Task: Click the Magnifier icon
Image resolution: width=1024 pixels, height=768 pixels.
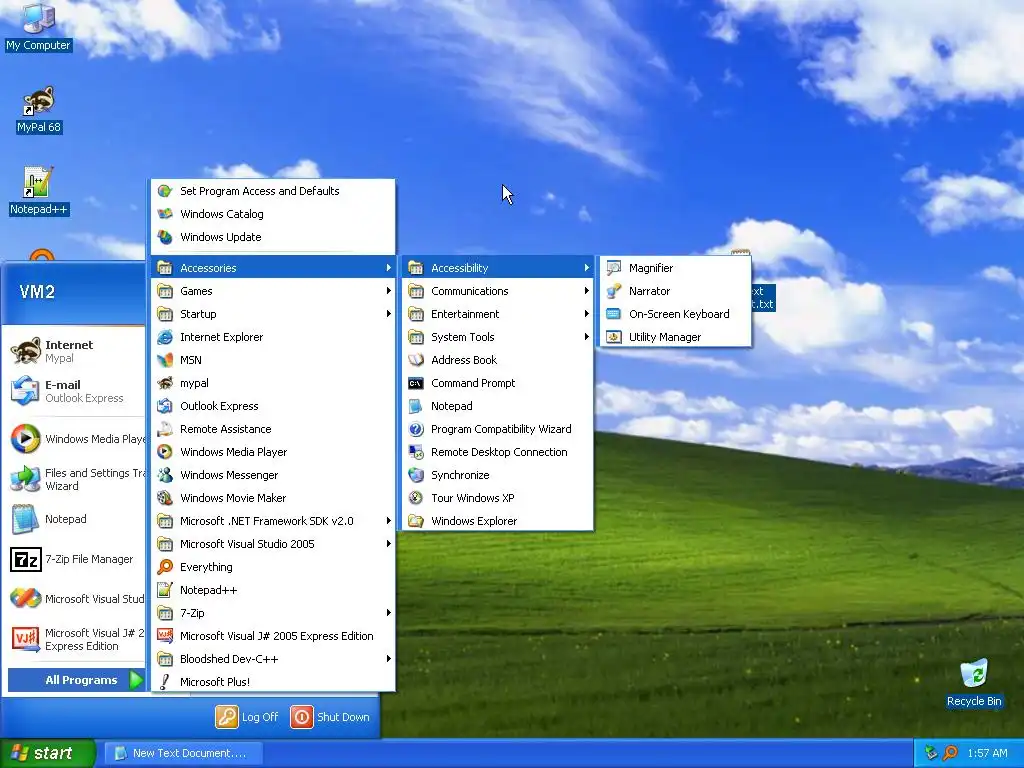Action: (614, 268)
